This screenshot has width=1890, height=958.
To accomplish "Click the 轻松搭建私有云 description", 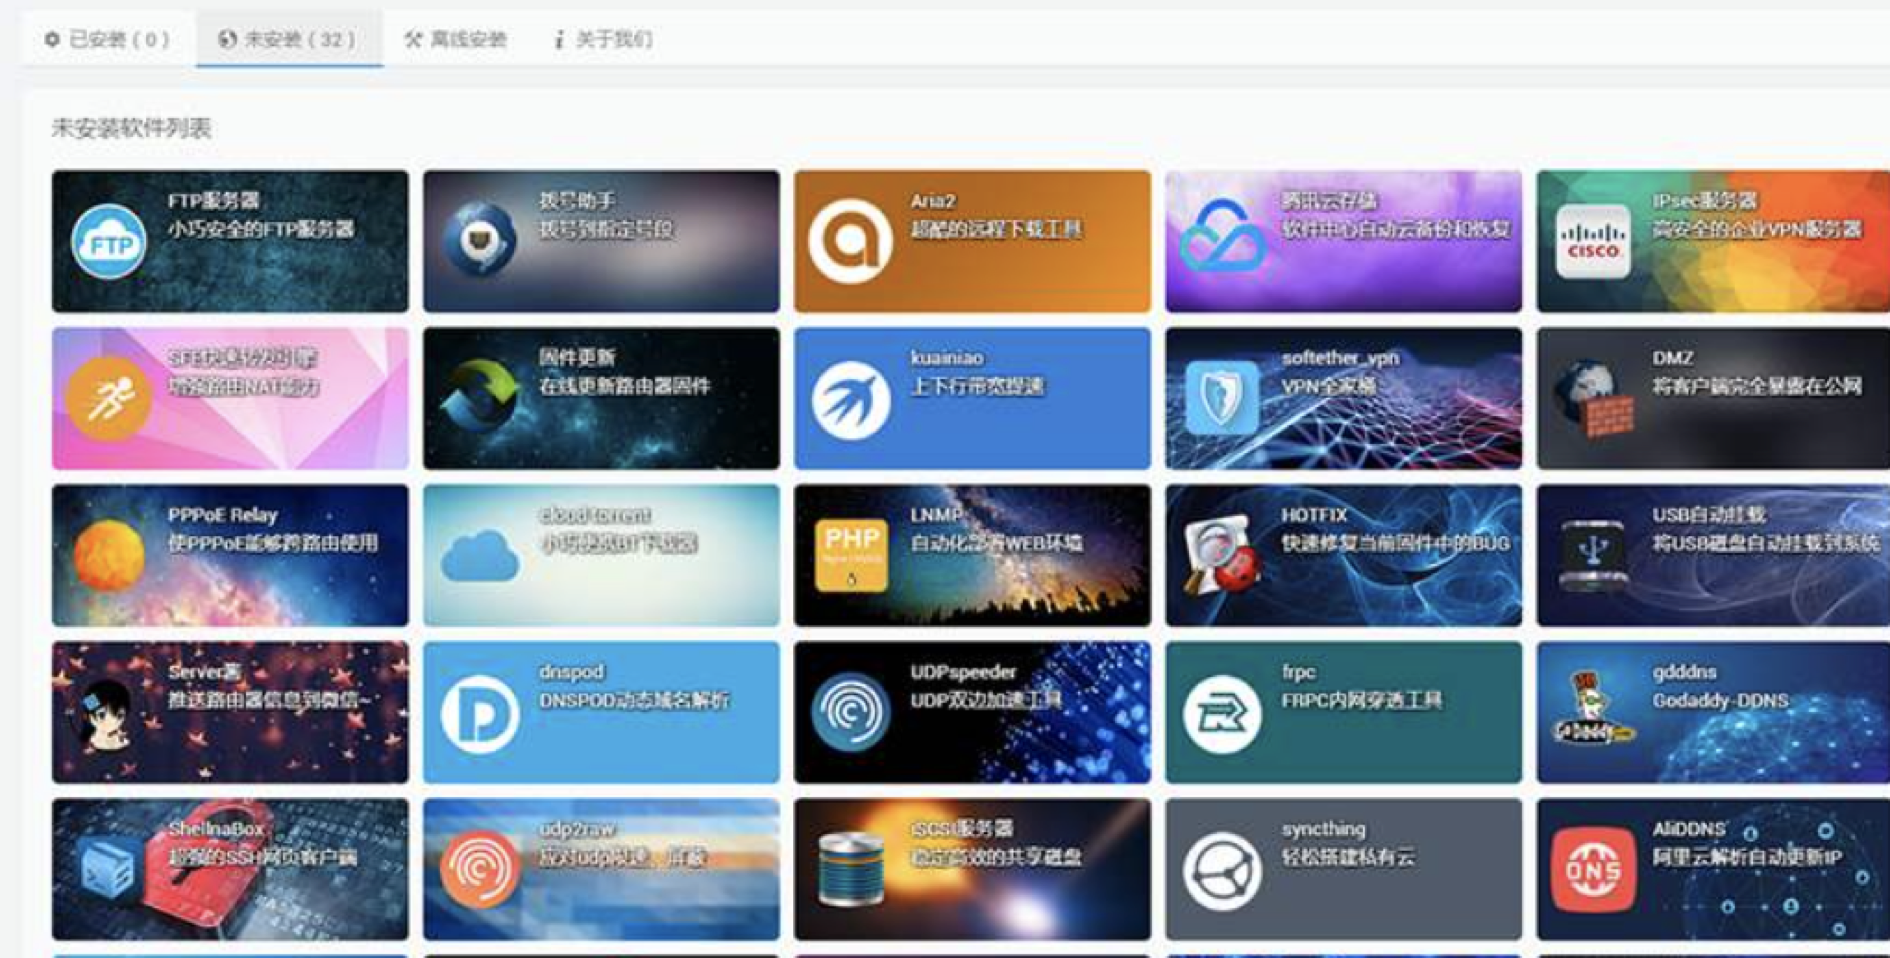I will coord(1348,857).
